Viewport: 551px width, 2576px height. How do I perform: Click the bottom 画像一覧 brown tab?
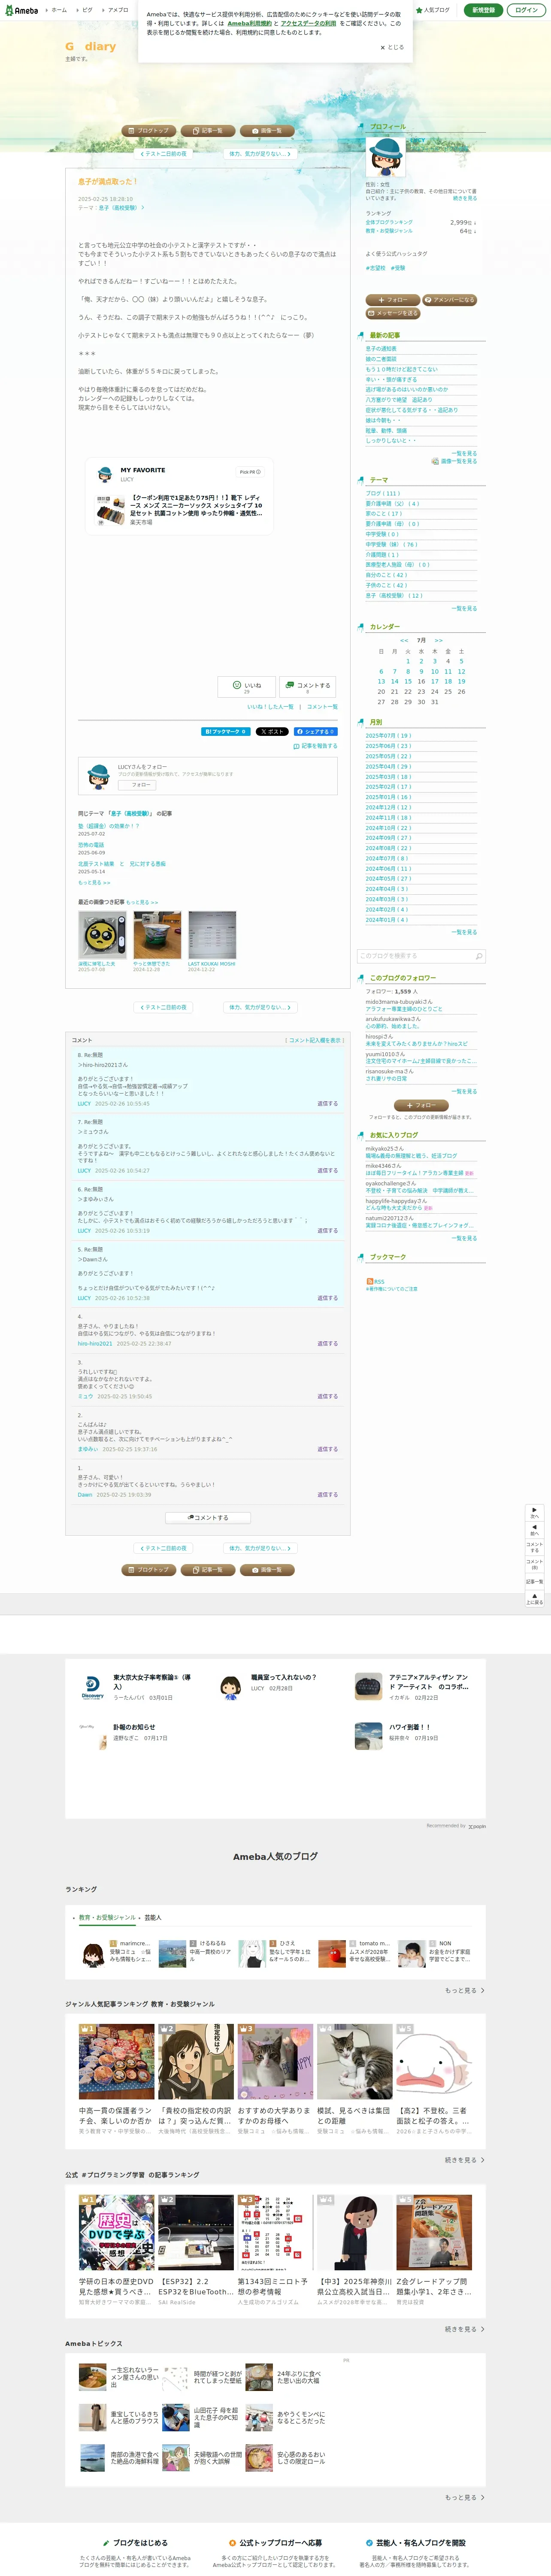point(266,1569)
